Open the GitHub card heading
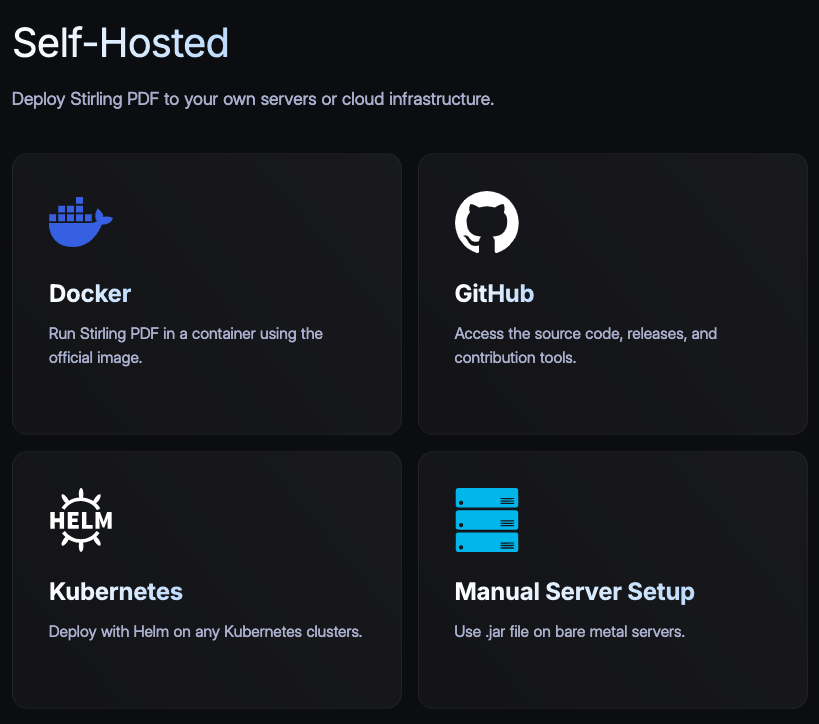The width and height of the screenshot is (819, 724). click(494, 294)
